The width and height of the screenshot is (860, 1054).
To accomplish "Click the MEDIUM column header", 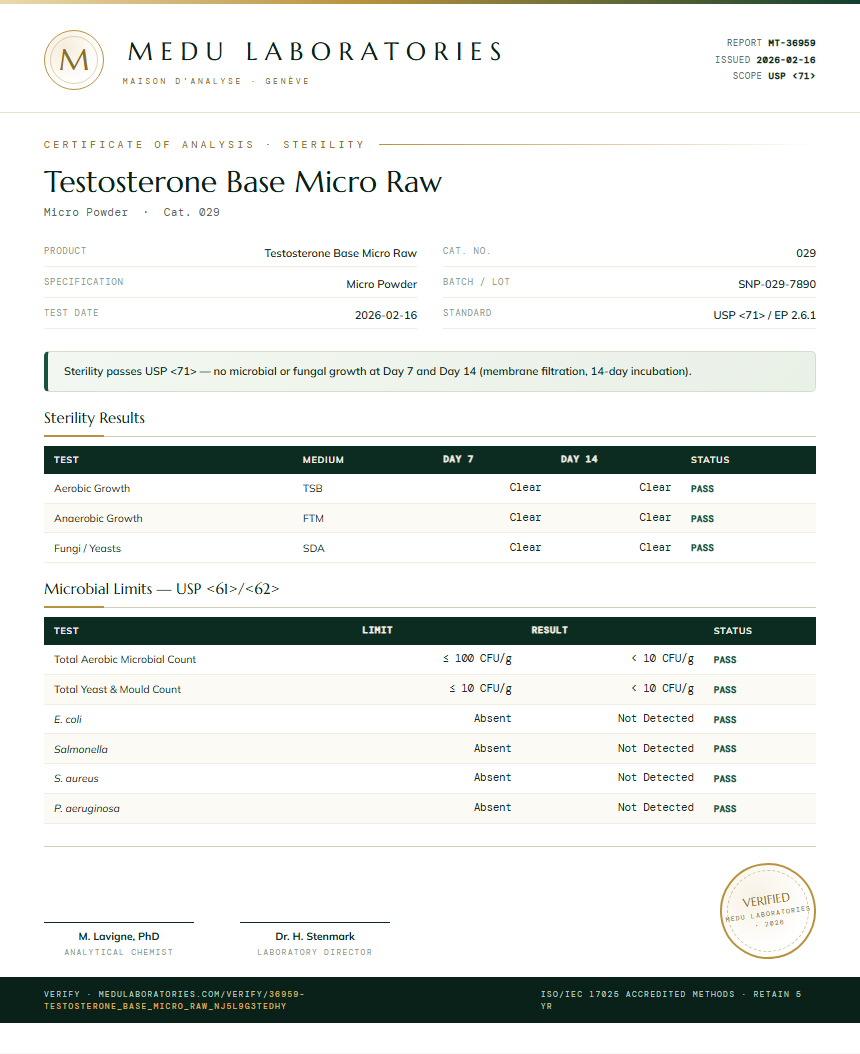I will [323, 460].
